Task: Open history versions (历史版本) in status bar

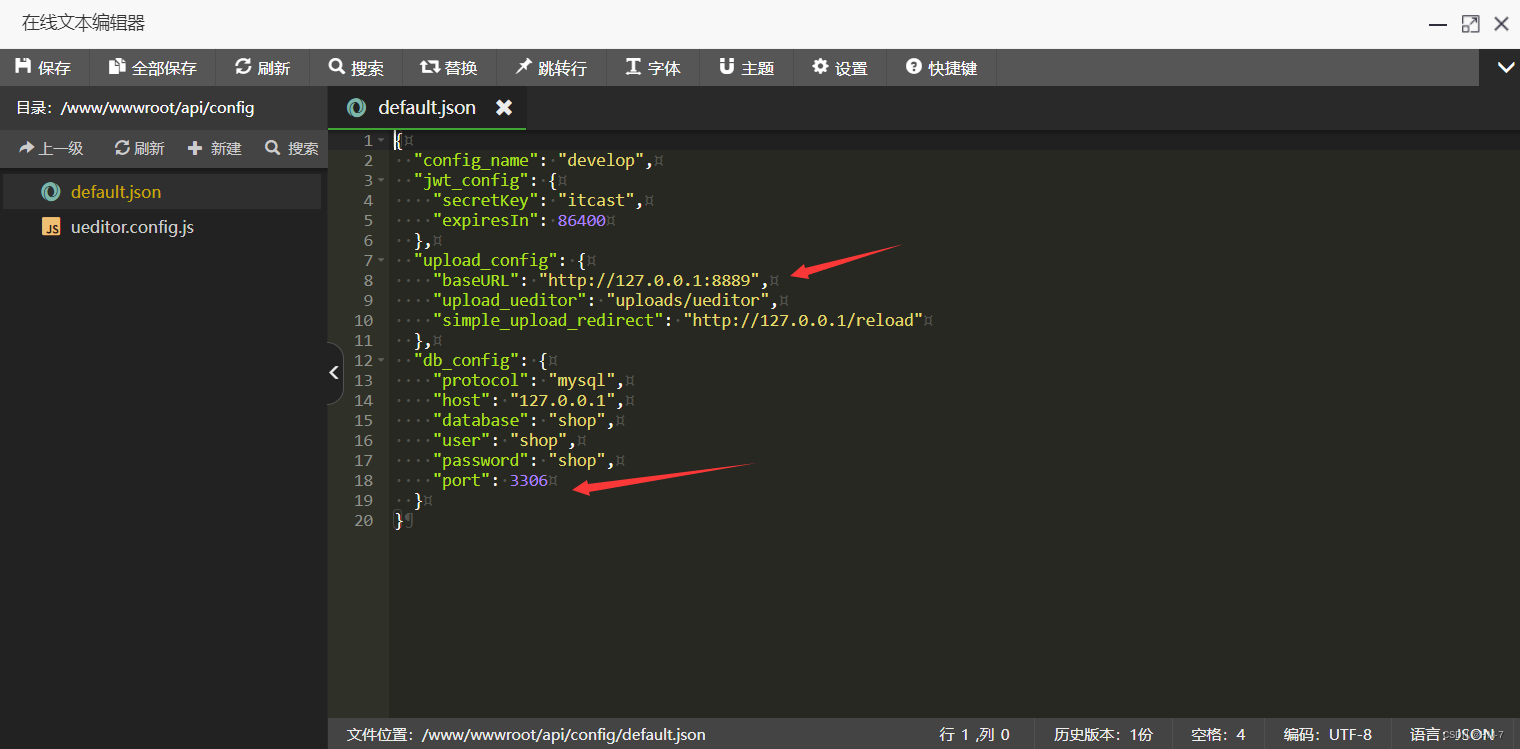Action: tap(1103, 734)
